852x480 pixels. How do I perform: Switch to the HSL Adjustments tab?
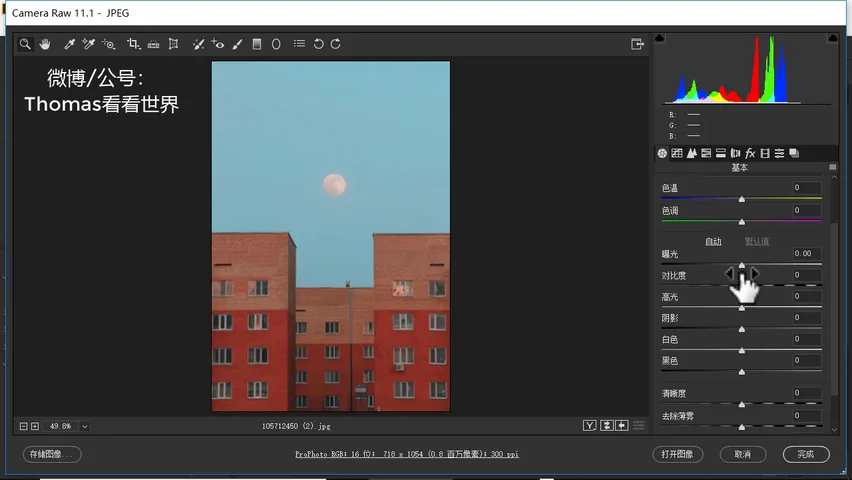coord(706,153)
